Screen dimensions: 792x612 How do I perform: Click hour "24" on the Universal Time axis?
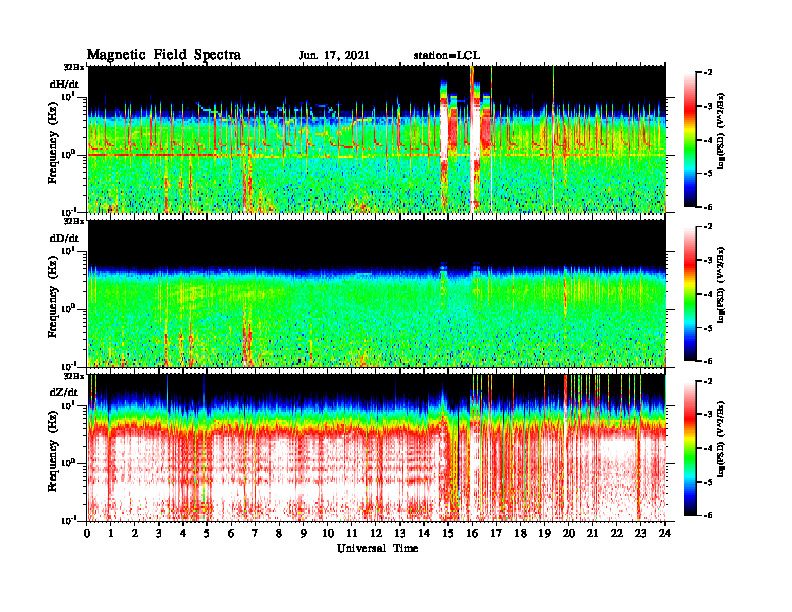pyautogui.click(x=665, y=534)
